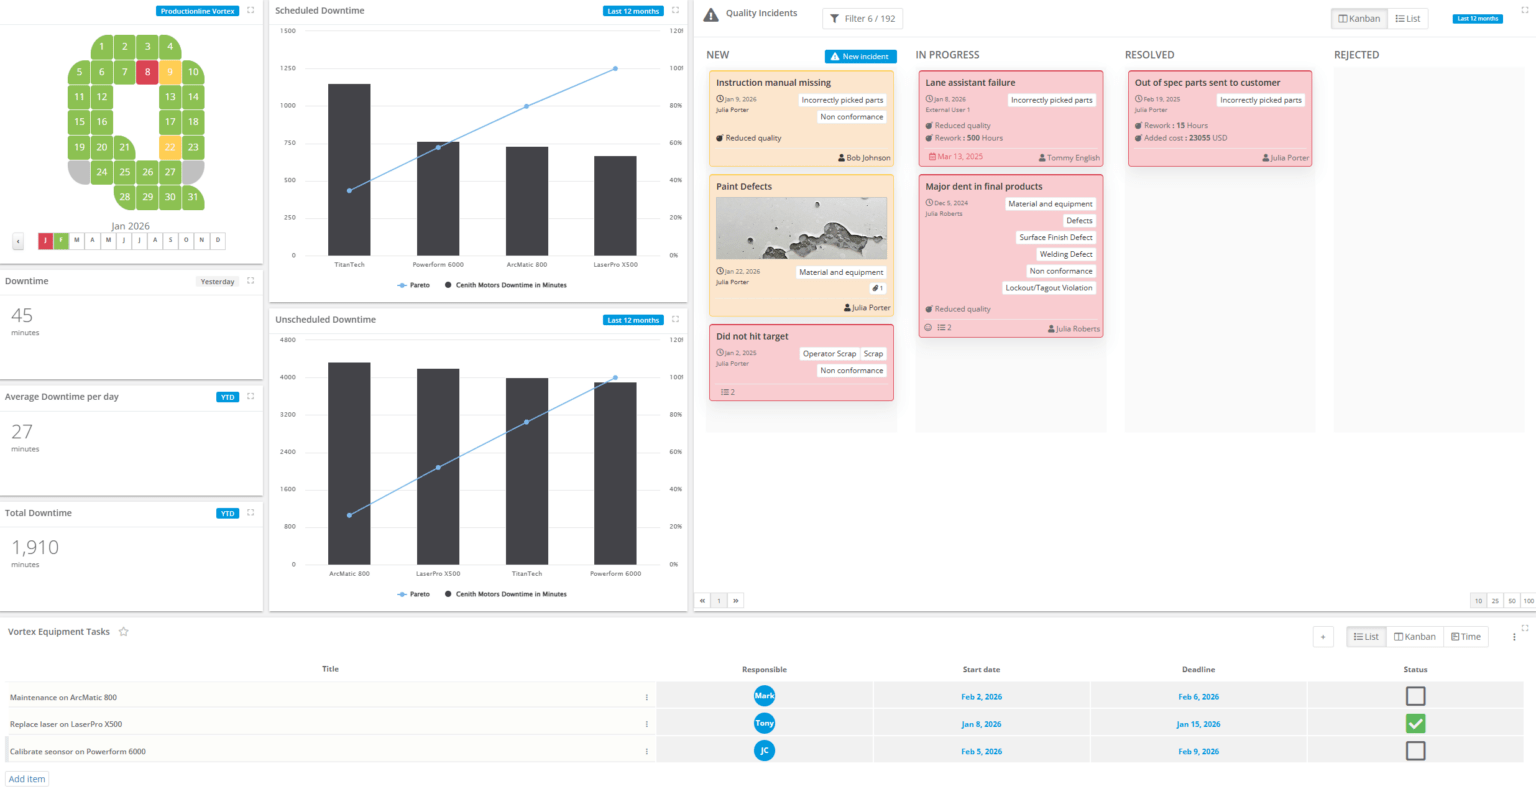The width and height of the screenshot is (1536, 804).
Task: Open the Filter 6 / 192 dropdown
Action: [x=862, y=19]
